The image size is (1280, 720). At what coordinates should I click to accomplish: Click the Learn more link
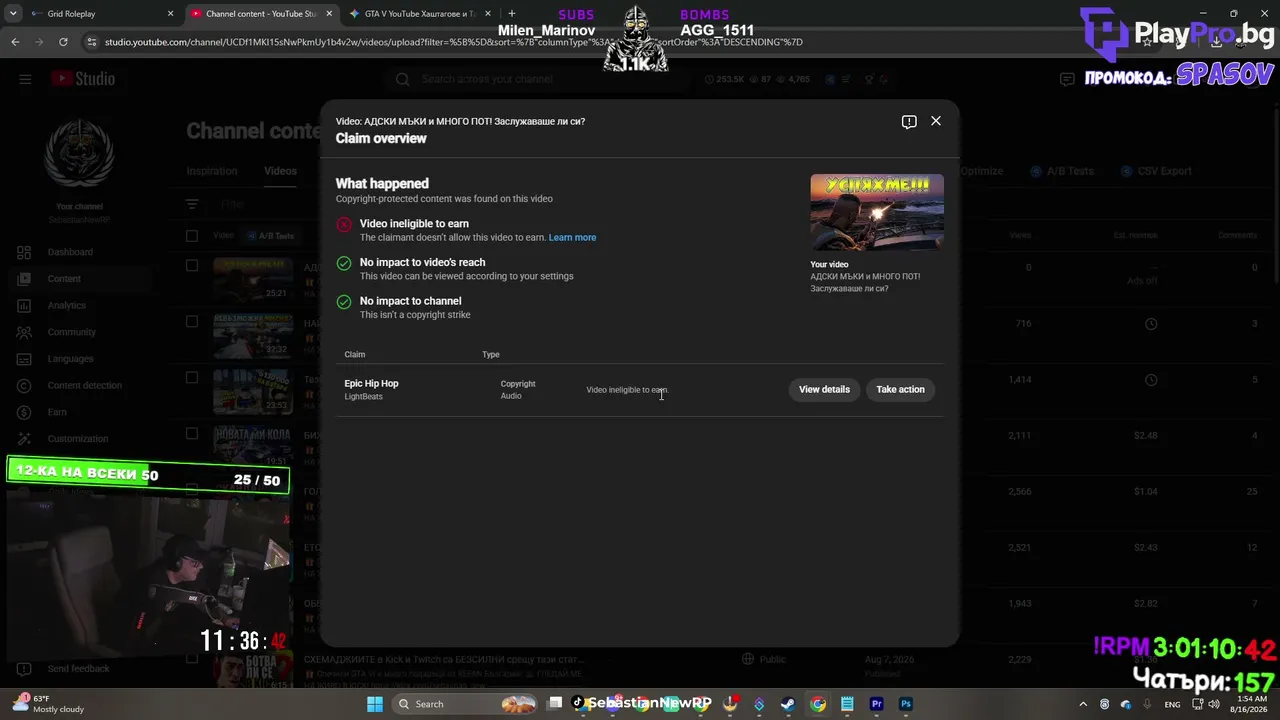(x=572, y=238)
